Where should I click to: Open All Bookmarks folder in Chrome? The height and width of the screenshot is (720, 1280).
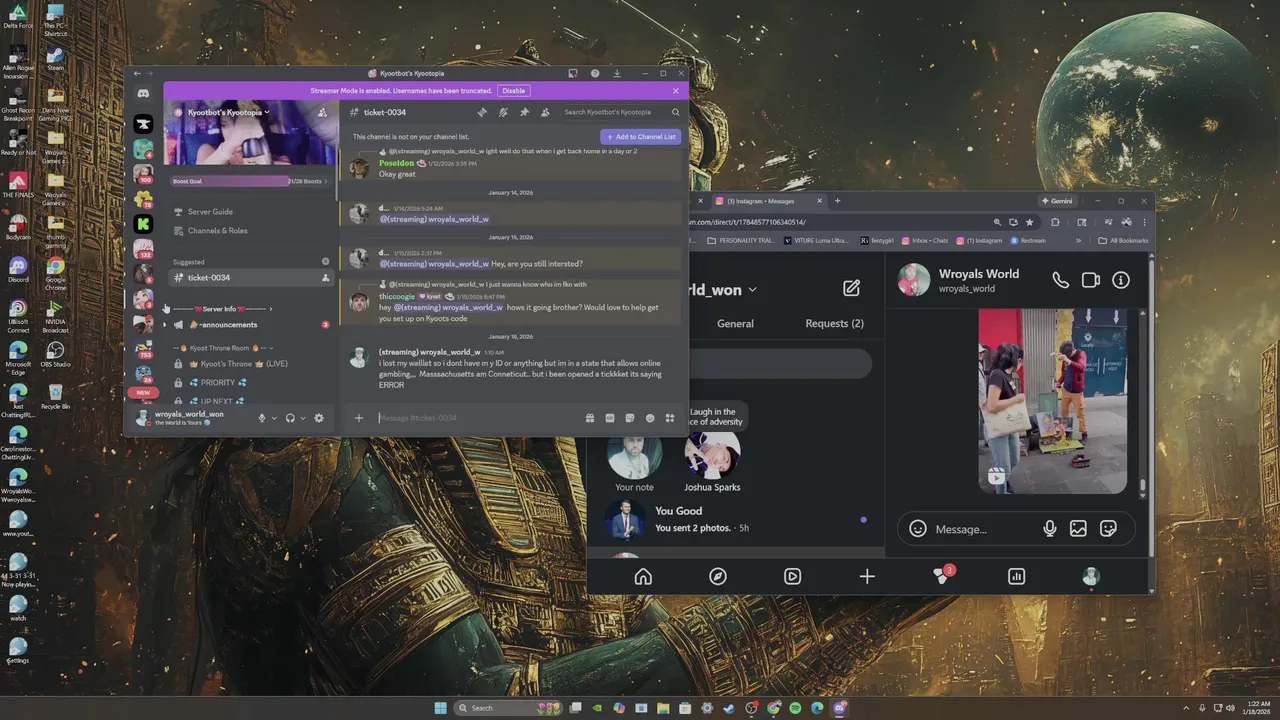tap(1123, 241)
